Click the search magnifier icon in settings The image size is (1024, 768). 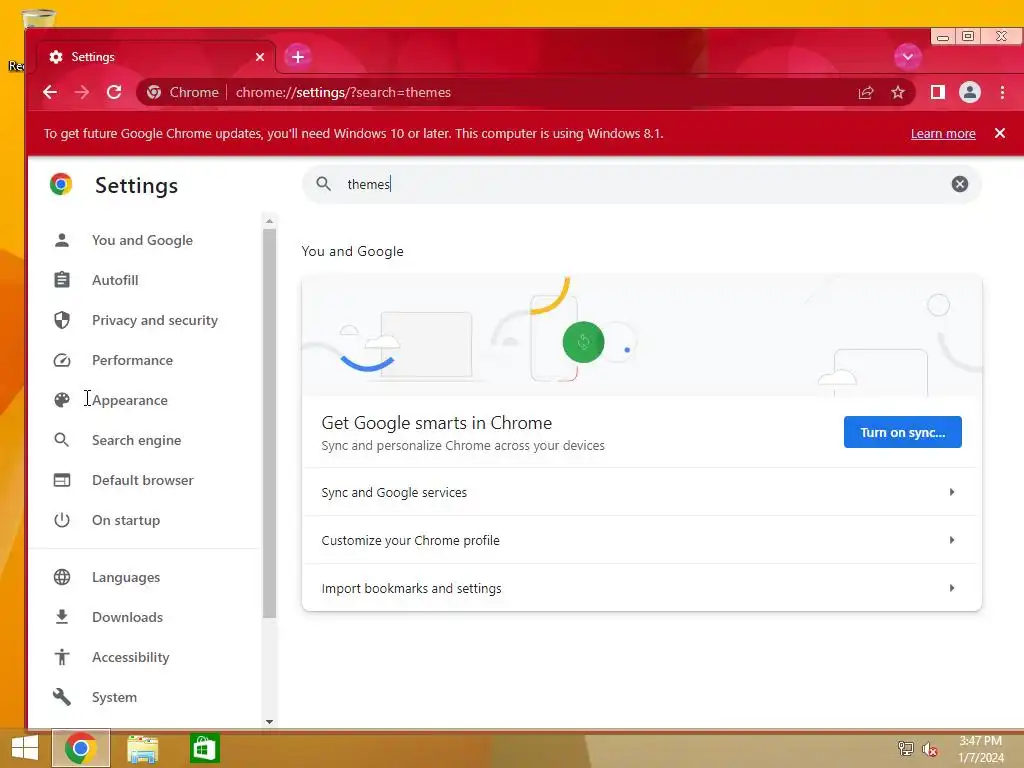[323, 184]
